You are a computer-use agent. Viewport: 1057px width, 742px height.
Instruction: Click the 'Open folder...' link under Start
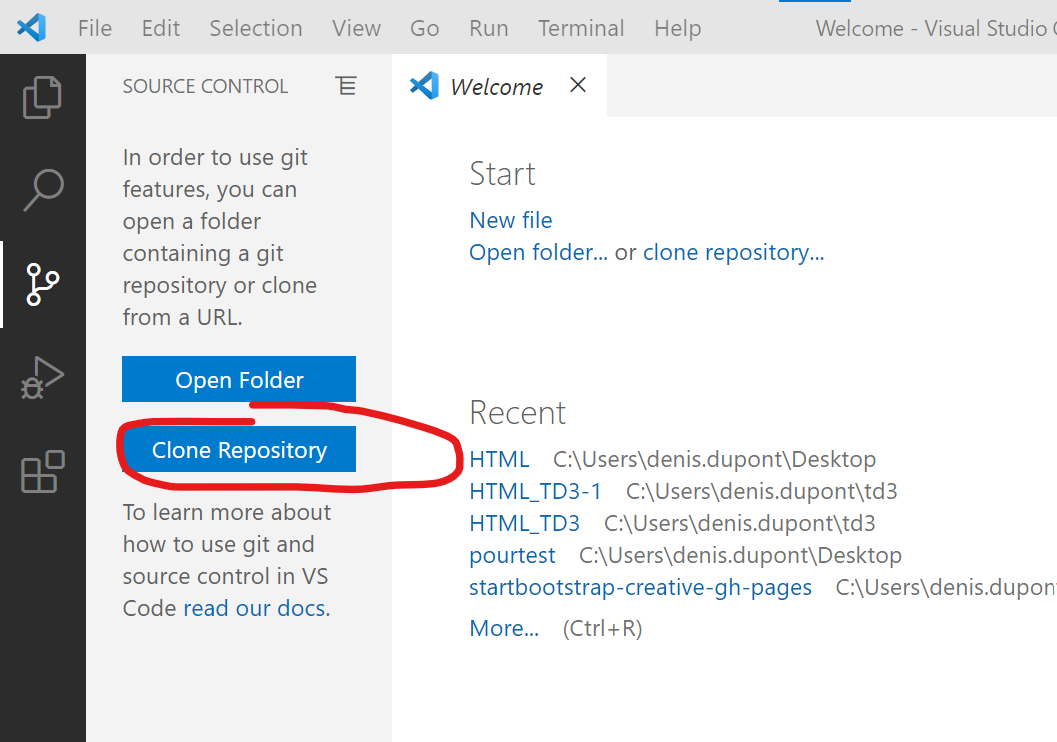(538, 252)
